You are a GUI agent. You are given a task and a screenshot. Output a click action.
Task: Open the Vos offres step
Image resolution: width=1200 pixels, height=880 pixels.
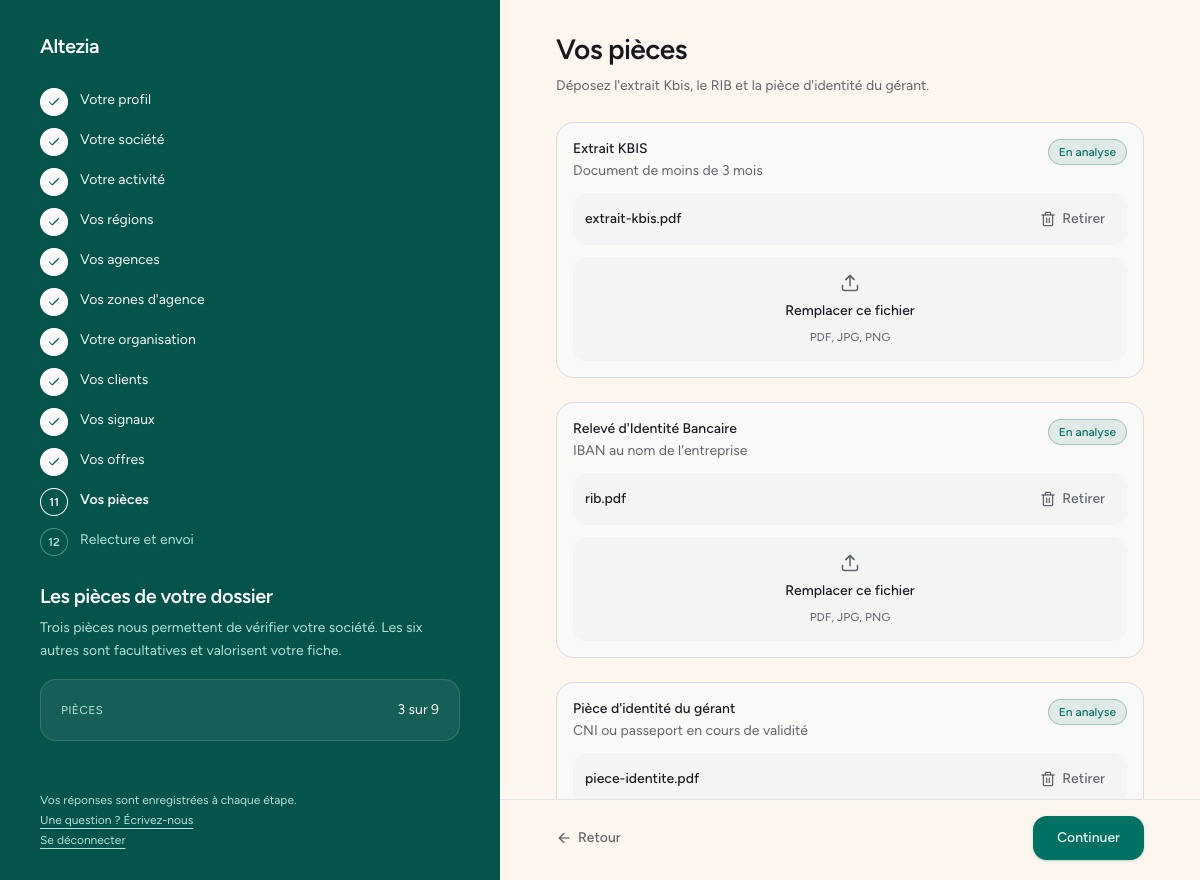tap(112, 460)
